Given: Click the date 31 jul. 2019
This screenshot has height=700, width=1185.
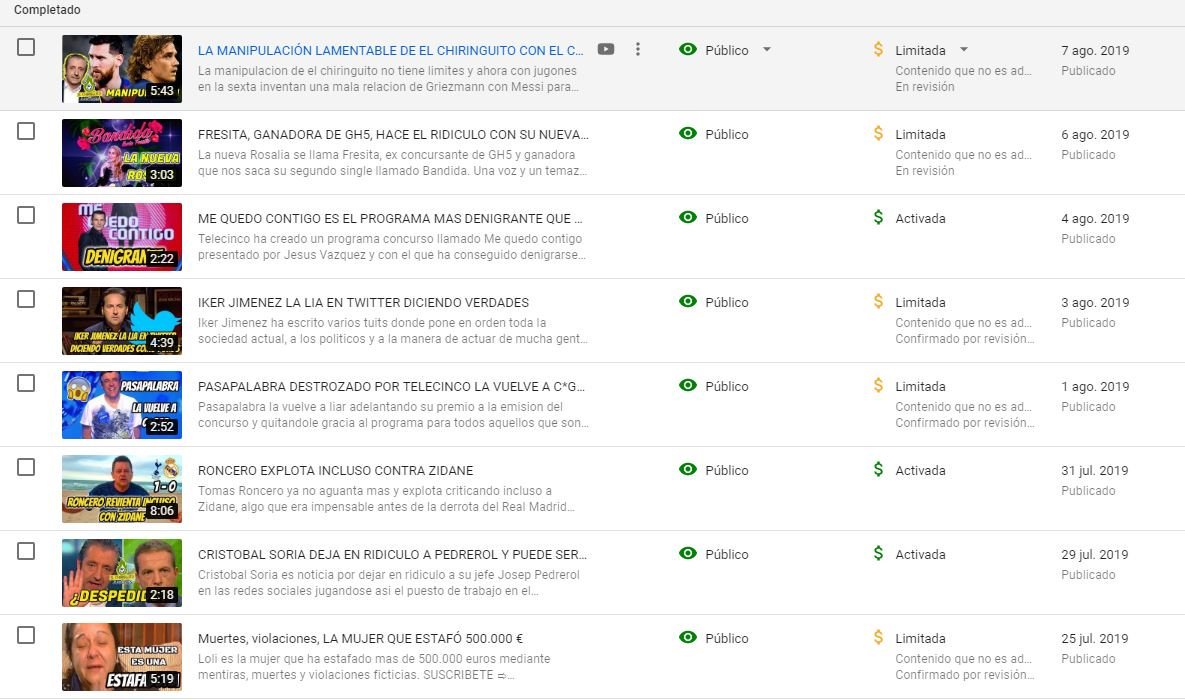Looking at the screenshot, I should tap(1094, 469).
